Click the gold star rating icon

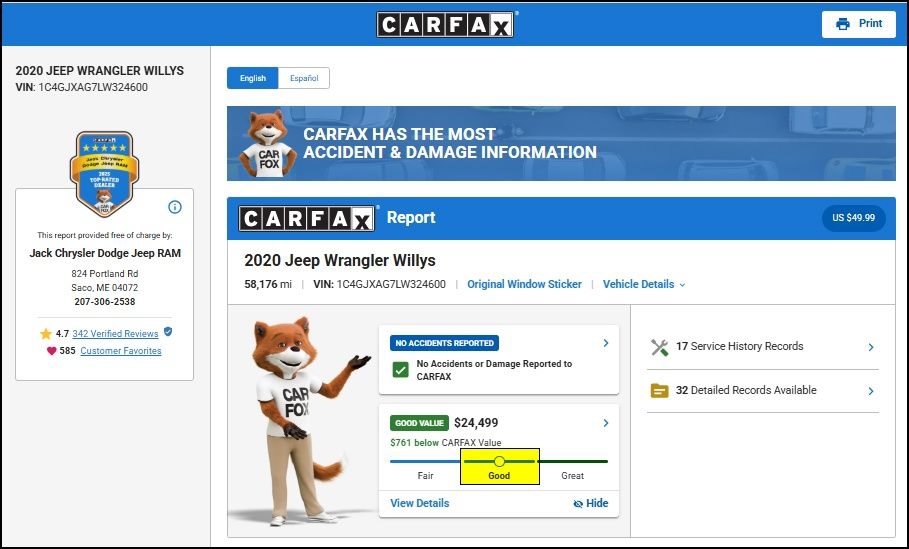pyautogui.click(x=46, y=333)
